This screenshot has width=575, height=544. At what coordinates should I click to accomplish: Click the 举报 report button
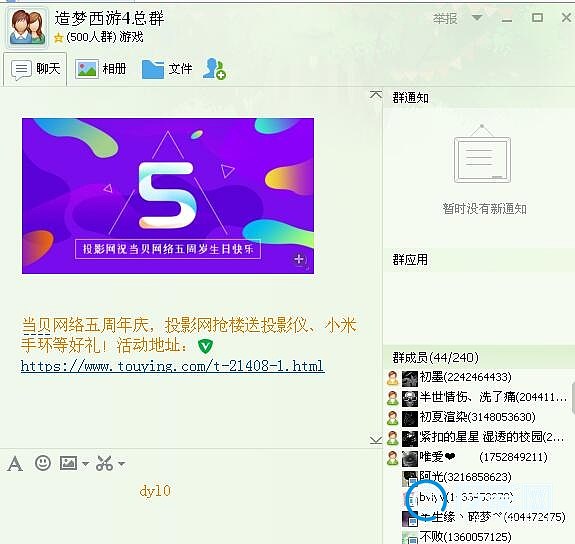(445, 18)
